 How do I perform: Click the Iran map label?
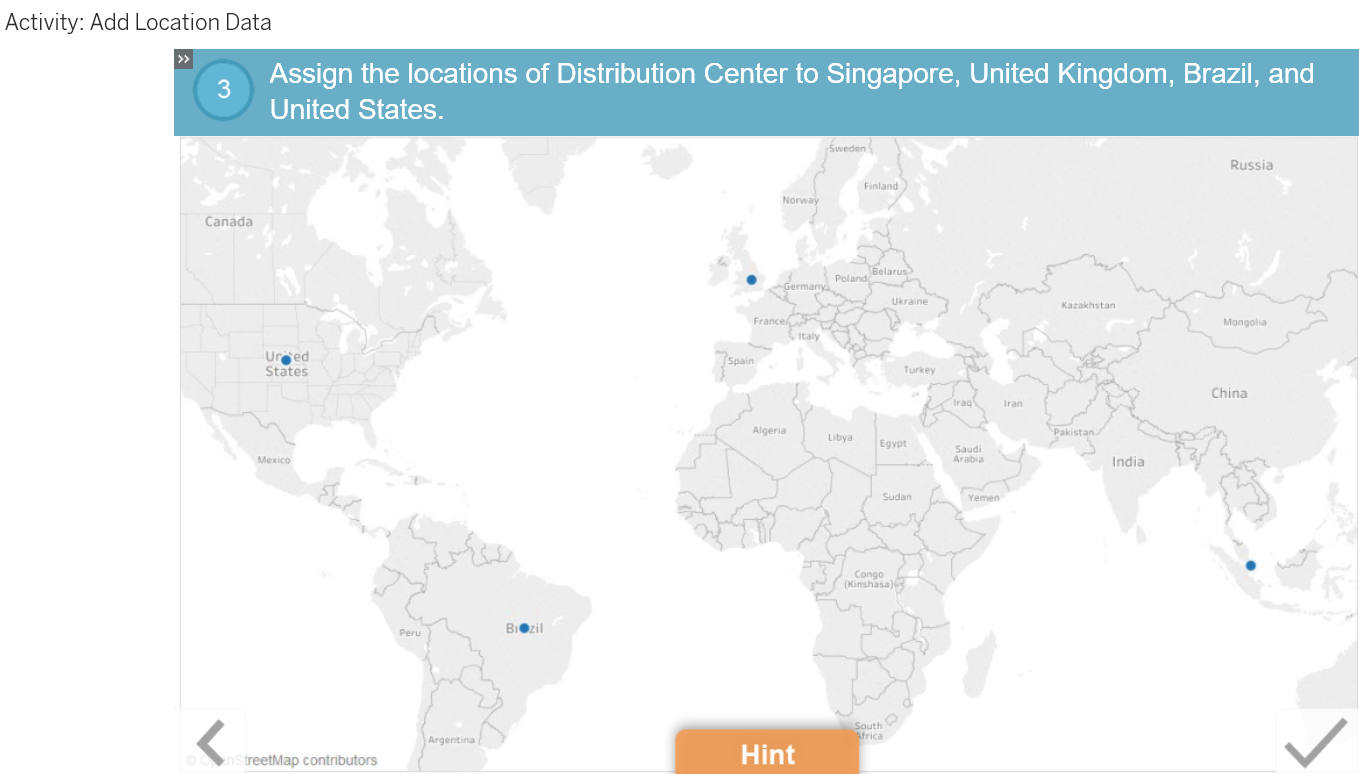tap(1013, 404)
